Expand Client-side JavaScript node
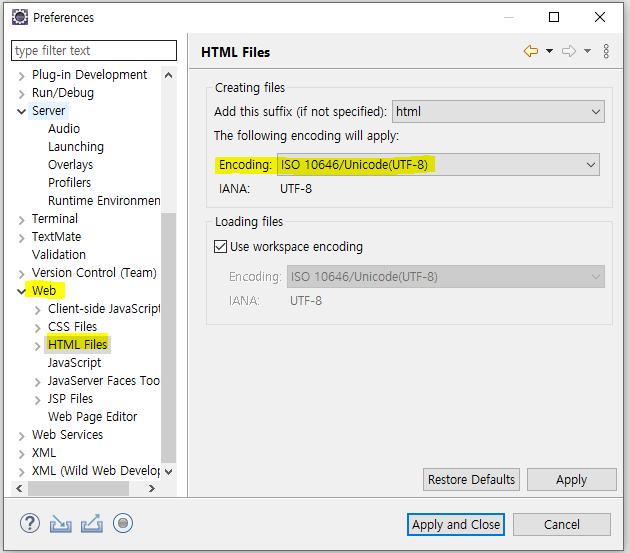Image resolution: width=630 pixels, height=553 pixels. tap(37, 309)
